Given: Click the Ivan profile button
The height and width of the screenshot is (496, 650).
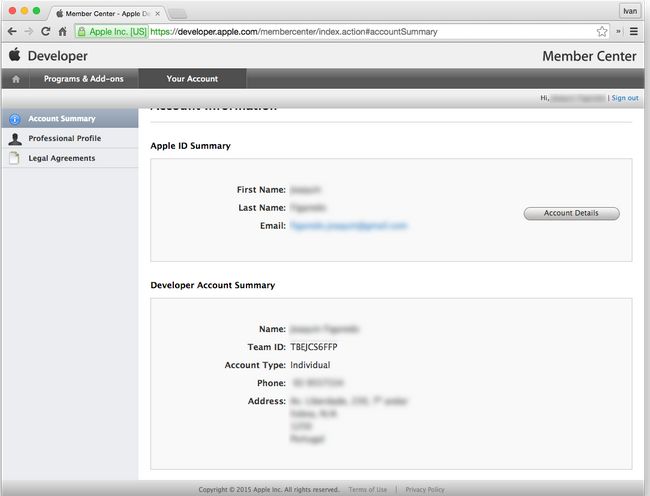Looking at the screenshot, I should click(x=630, y=11).
